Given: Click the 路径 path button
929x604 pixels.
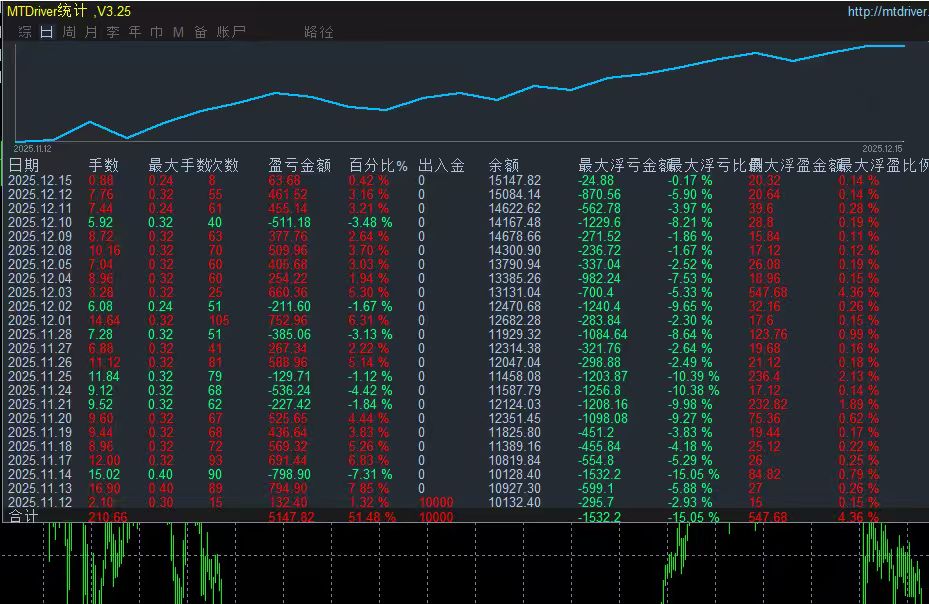Looking at the screenshot, I should (x=319, y=32).
